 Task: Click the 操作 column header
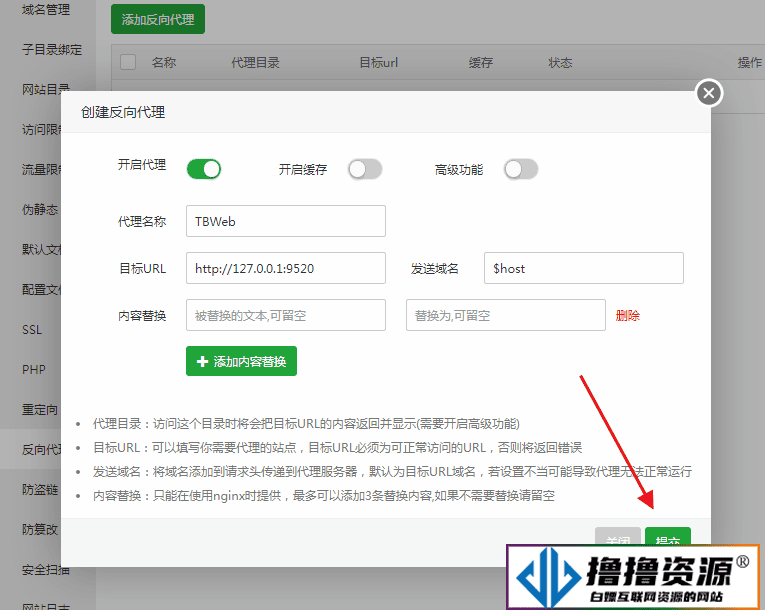(x=750, y=62)
